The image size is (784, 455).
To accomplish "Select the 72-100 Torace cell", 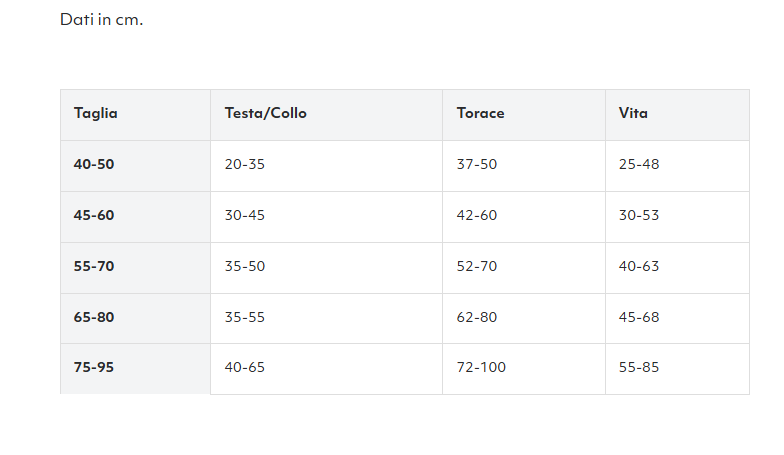I will 481,367.
